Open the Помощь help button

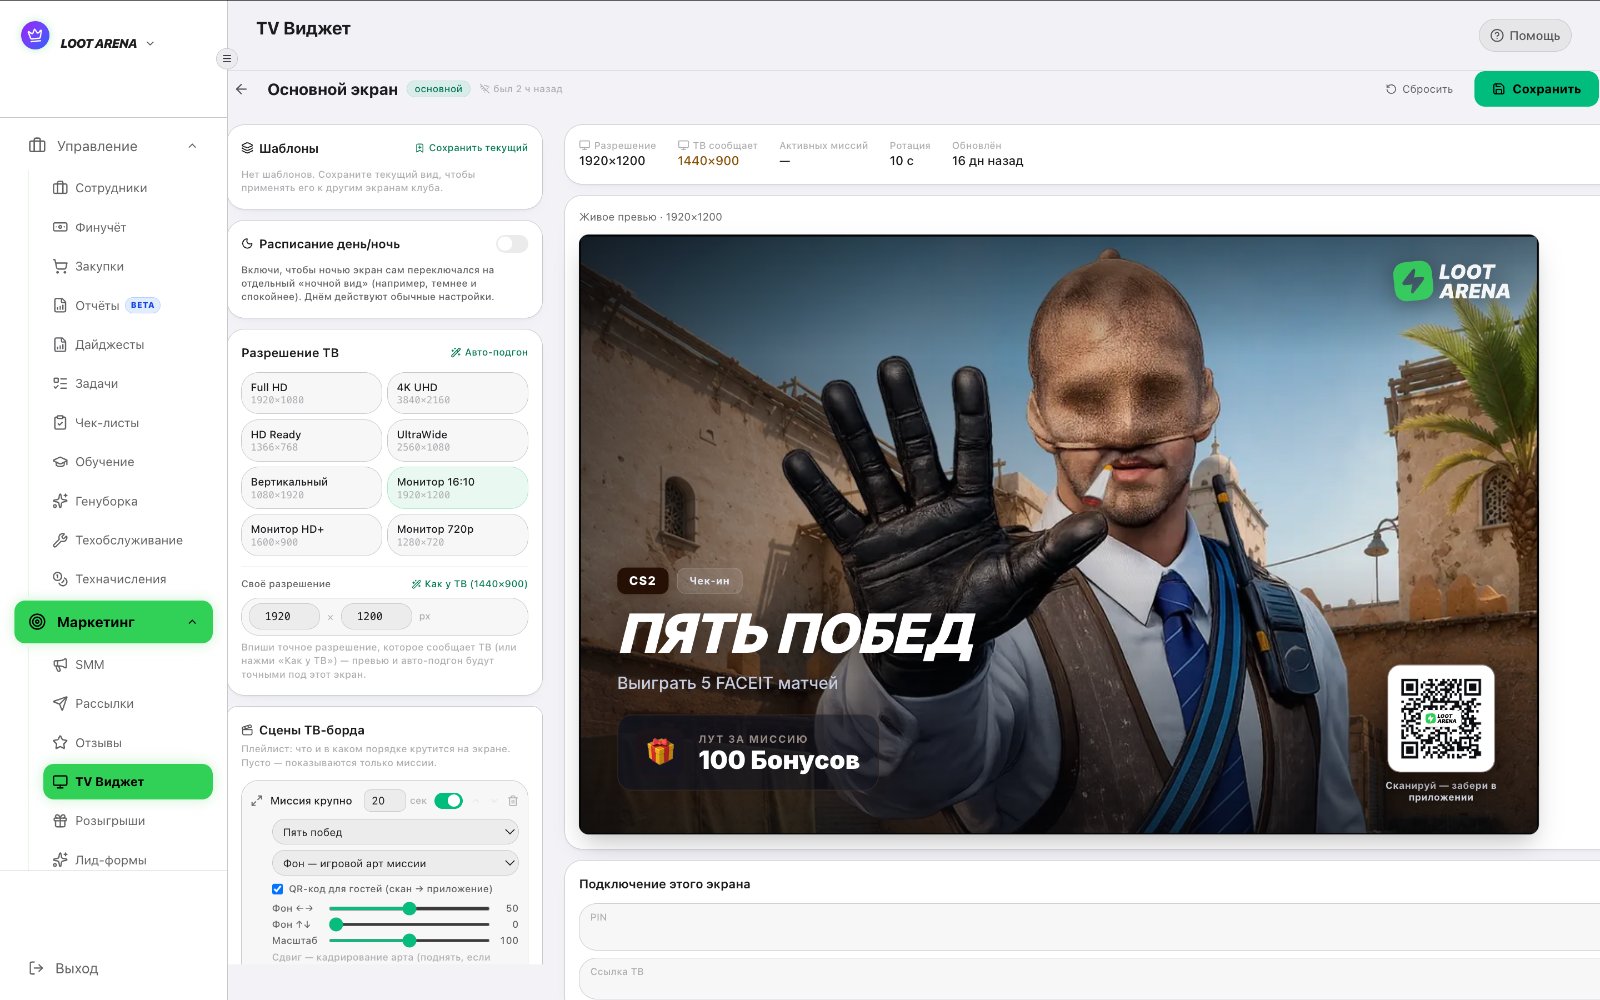1525,36
